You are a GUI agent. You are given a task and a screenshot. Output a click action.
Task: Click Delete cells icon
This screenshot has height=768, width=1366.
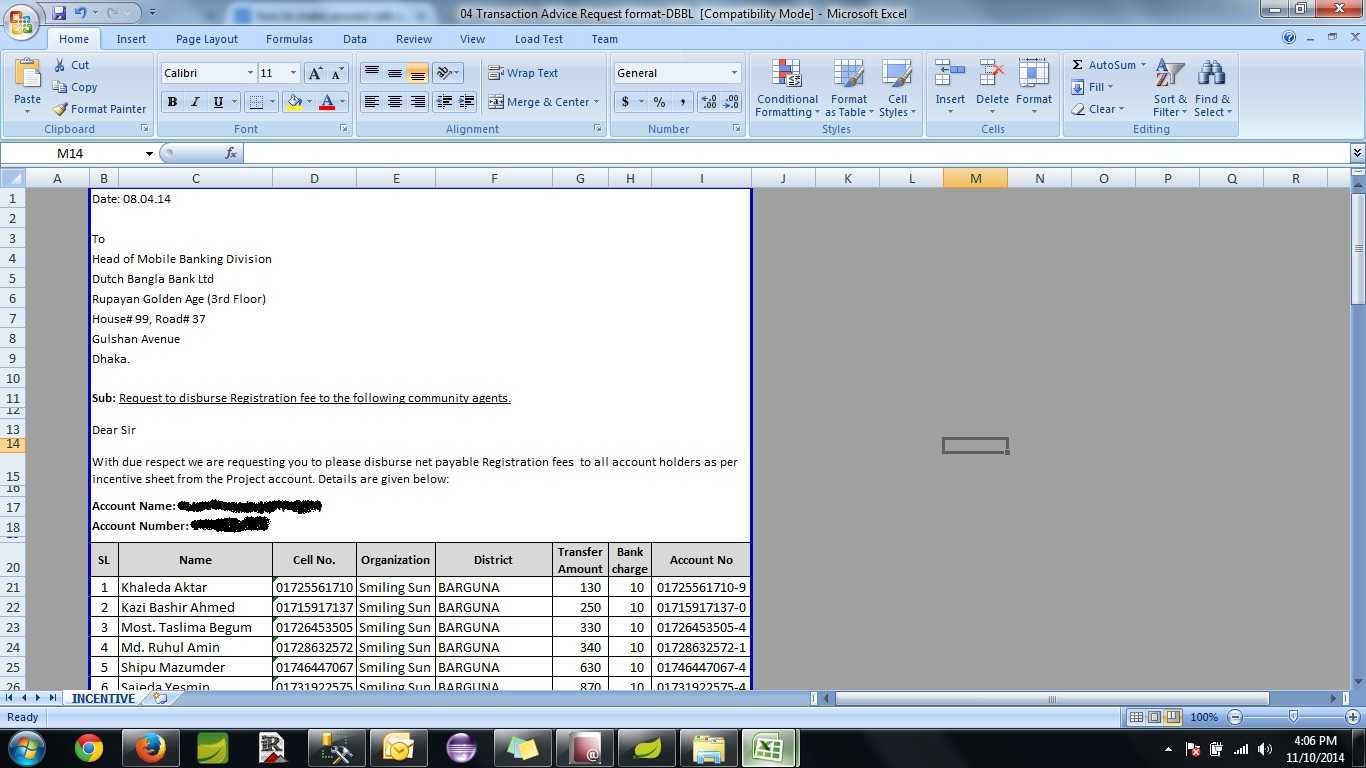point(992,74)
